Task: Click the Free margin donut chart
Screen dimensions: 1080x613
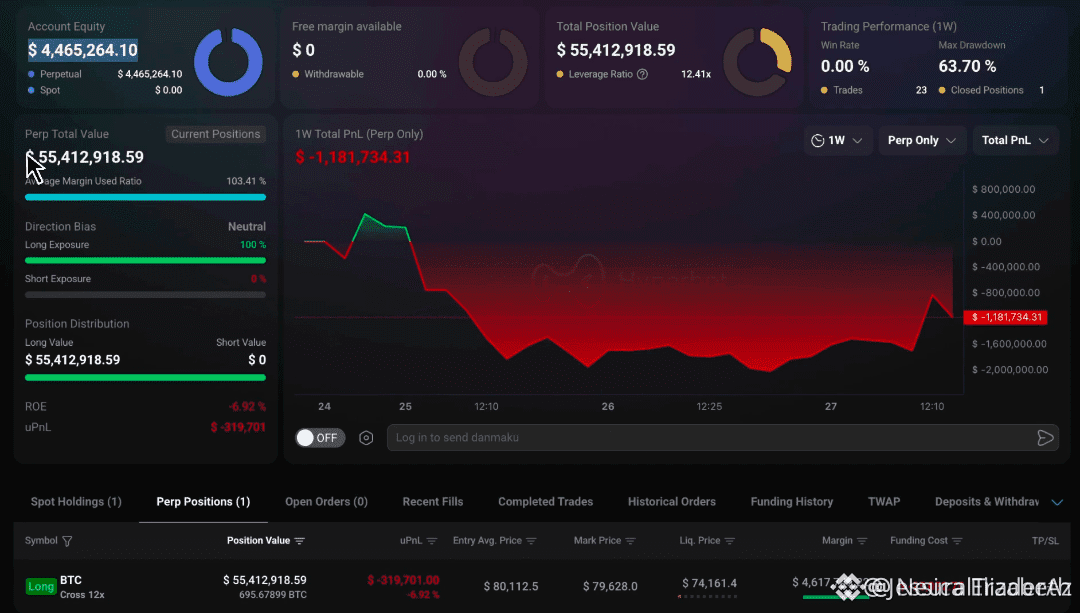Action: pyautogui.click(x=492, y=62)
